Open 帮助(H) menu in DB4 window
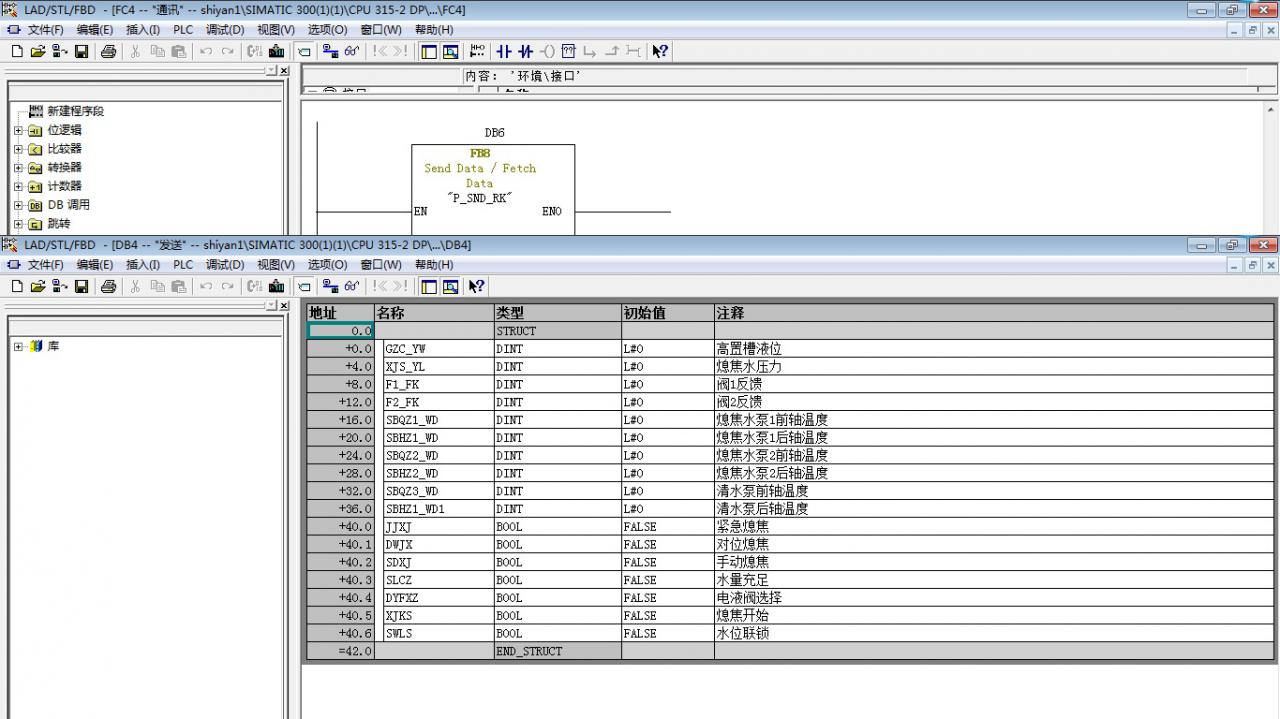The height and width of the screenshot is (719, 1280). tap(433, 265)
